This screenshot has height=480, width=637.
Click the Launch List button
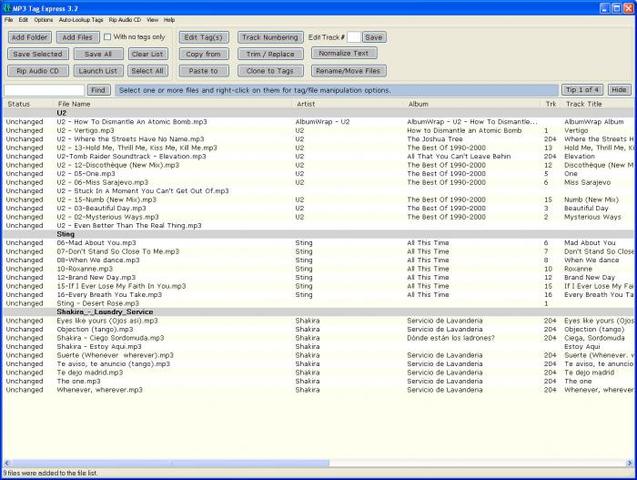coord(98,71)
